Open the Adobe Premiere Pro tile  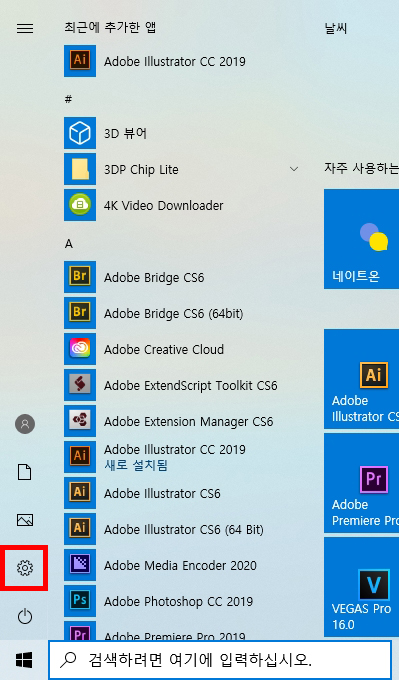pos(361,483)
